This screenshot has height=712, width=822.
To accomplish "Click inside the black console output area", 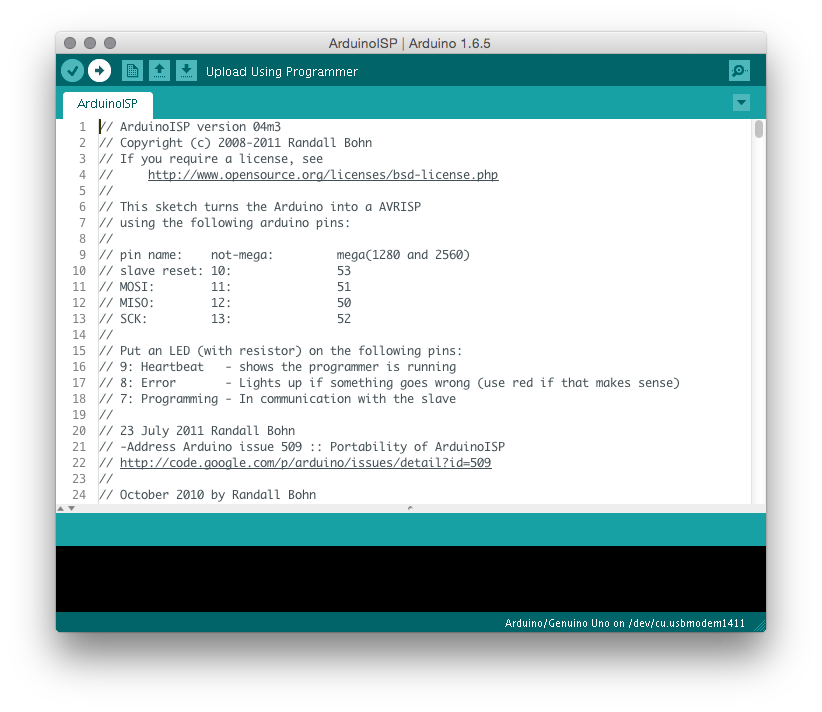I will click(x=411, y=579).
